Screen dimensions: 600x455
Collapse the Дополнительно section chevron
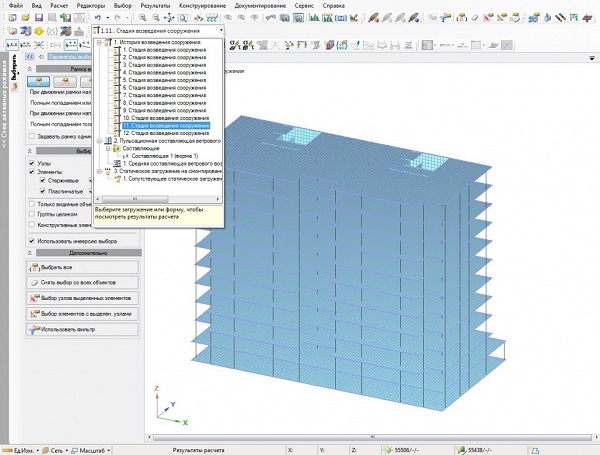pyautogui.click(x=29, y=253)
